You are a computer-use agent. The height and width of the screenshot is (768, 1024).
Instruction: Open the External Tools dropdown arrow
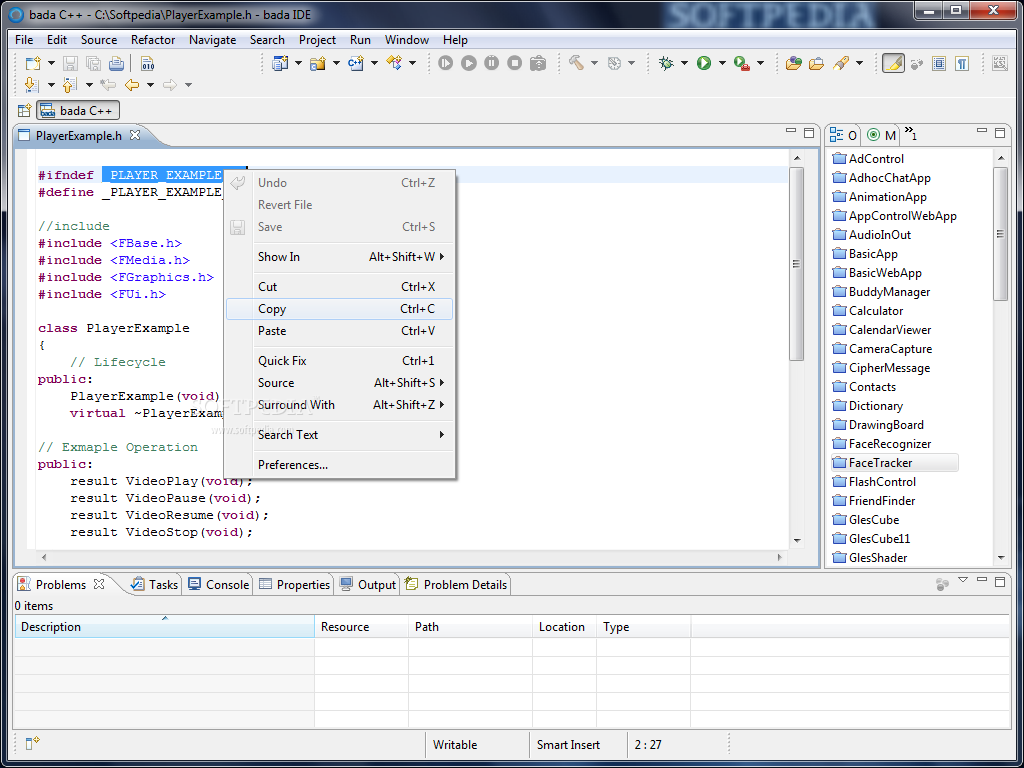pos(760,63)
